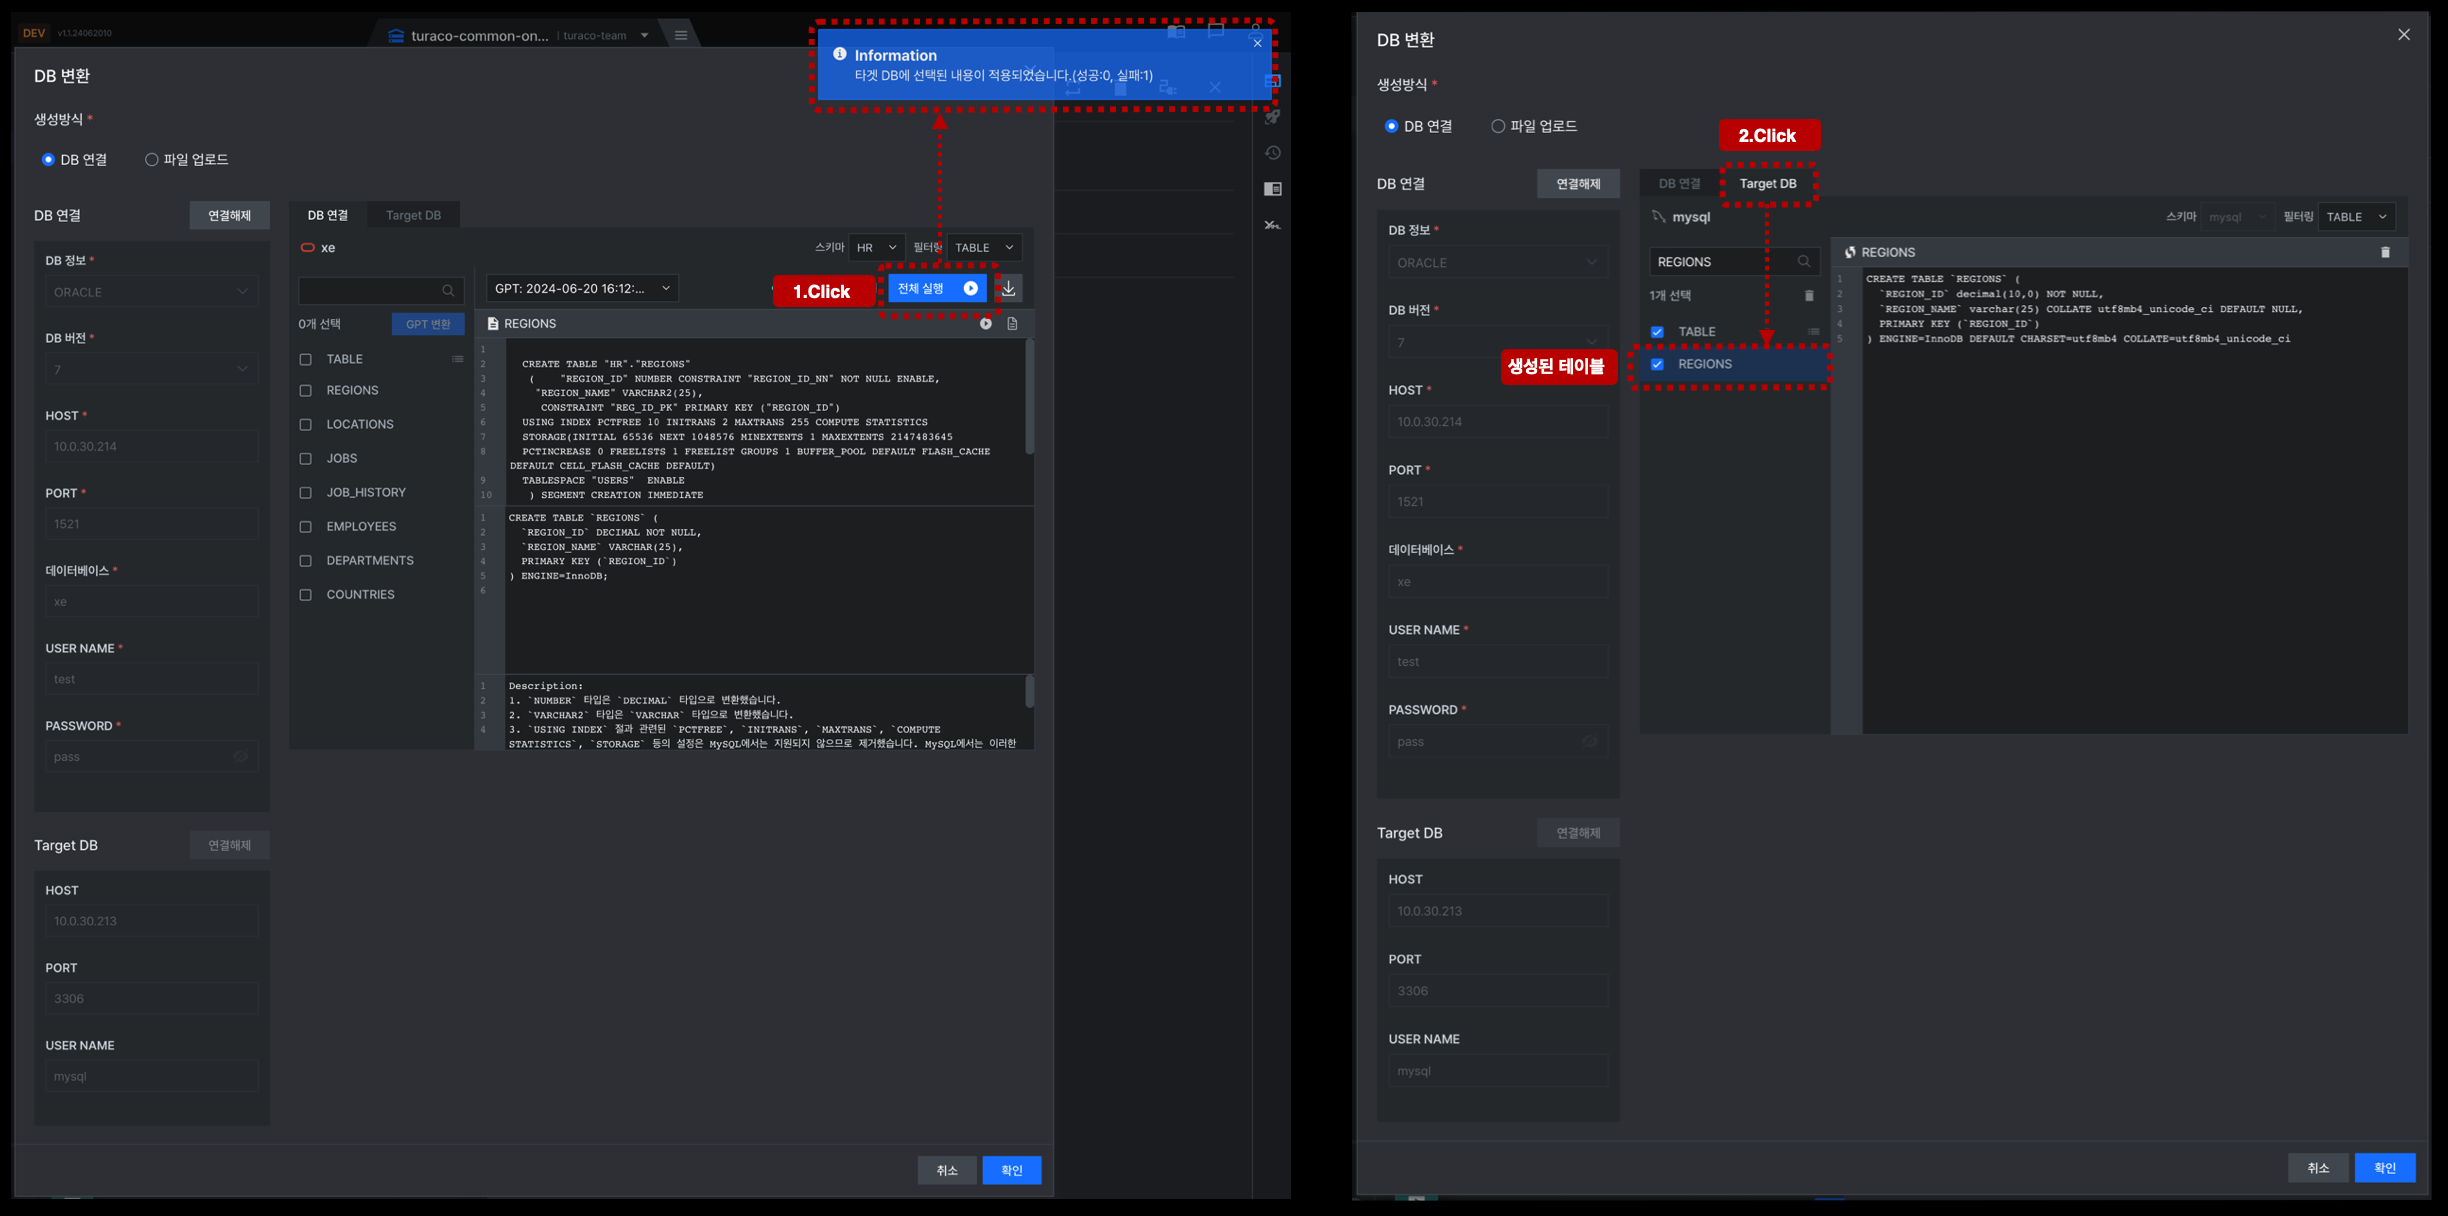This screenshot has height=1216, width=2448.
Task: Switch to Target DB tab in right window
Action: pyautogui.click(x=1768, y=184)
